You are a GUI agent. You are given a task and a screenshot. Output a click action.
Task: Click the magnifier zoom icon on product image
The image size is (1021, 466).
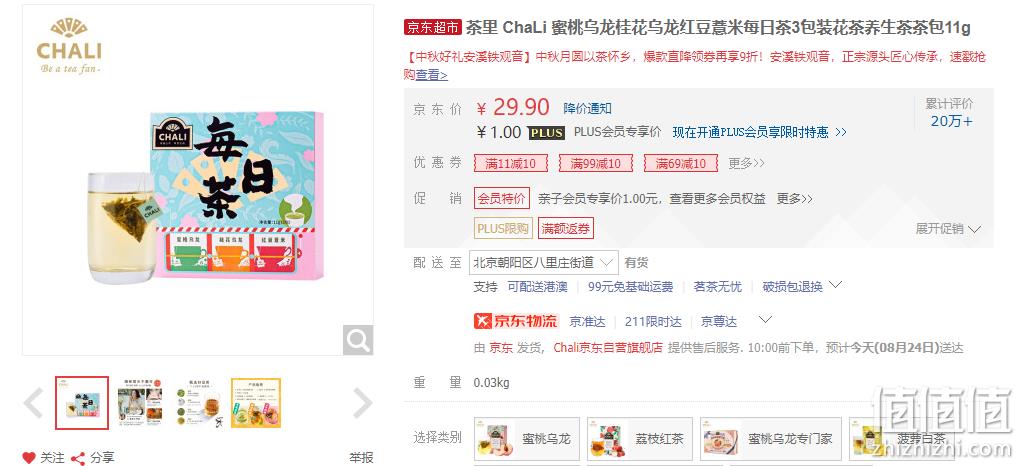358,340
